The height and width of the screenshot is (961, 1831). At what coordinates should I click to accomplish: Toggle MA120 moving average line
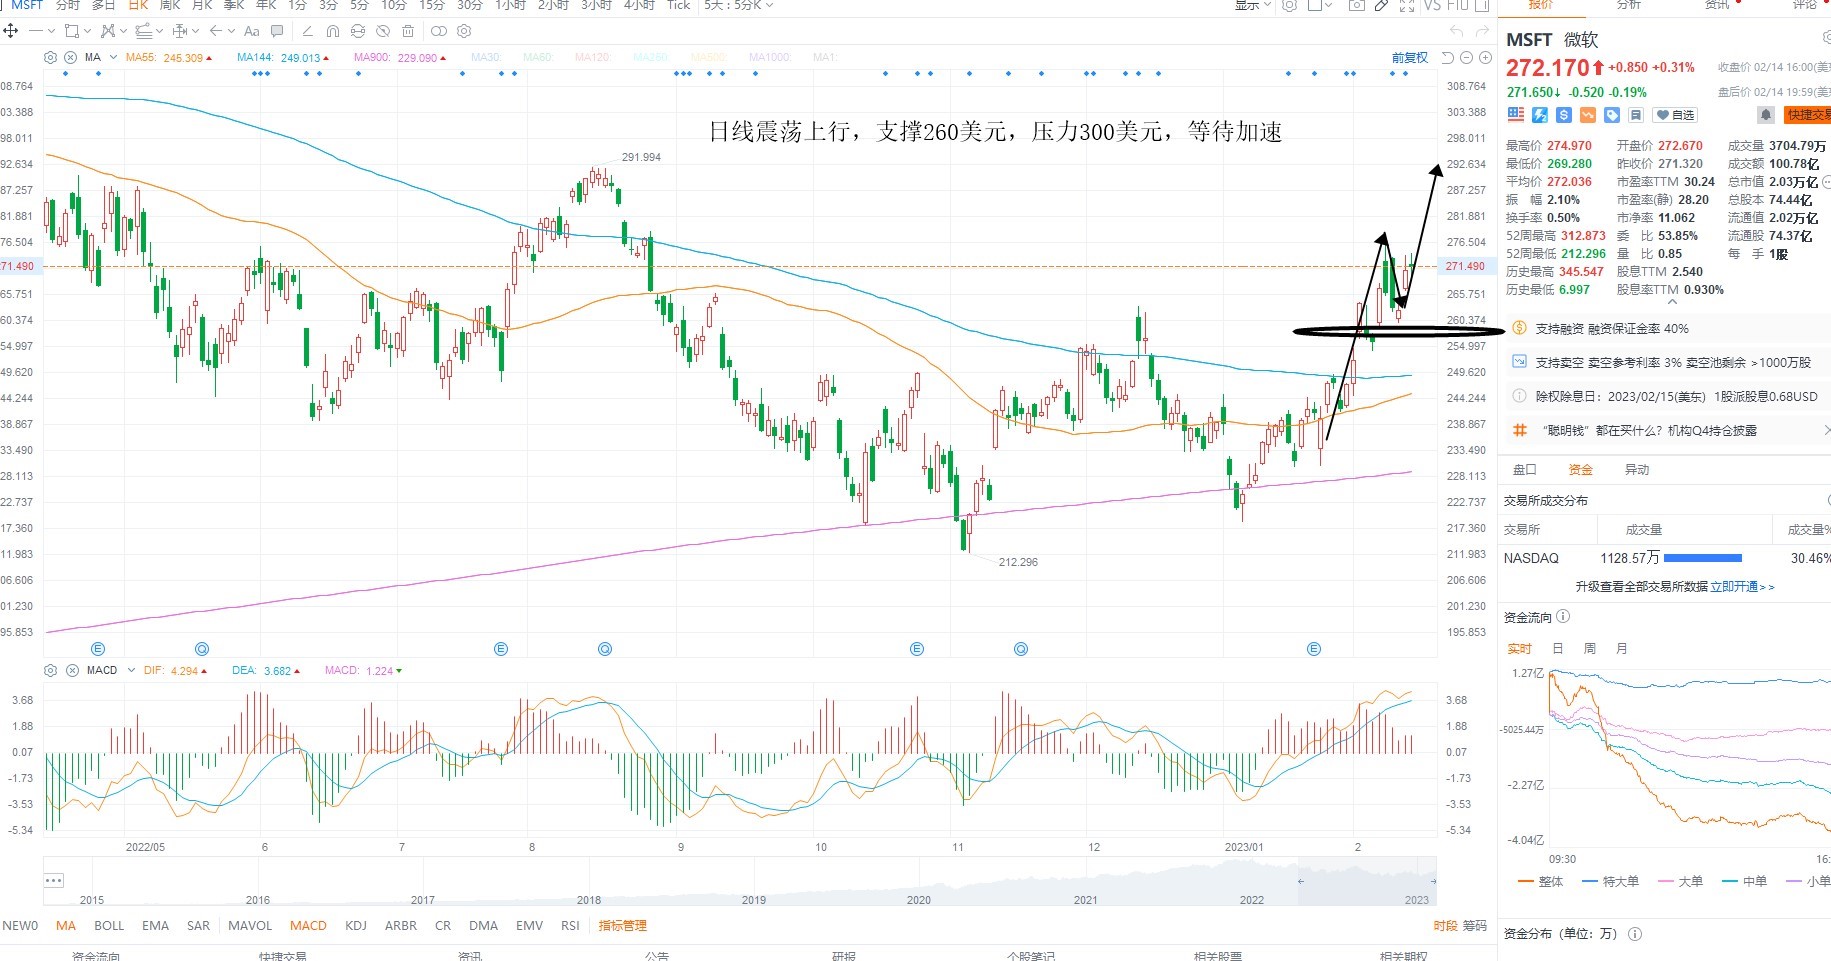pyautogui.click(x=593, y=57)
